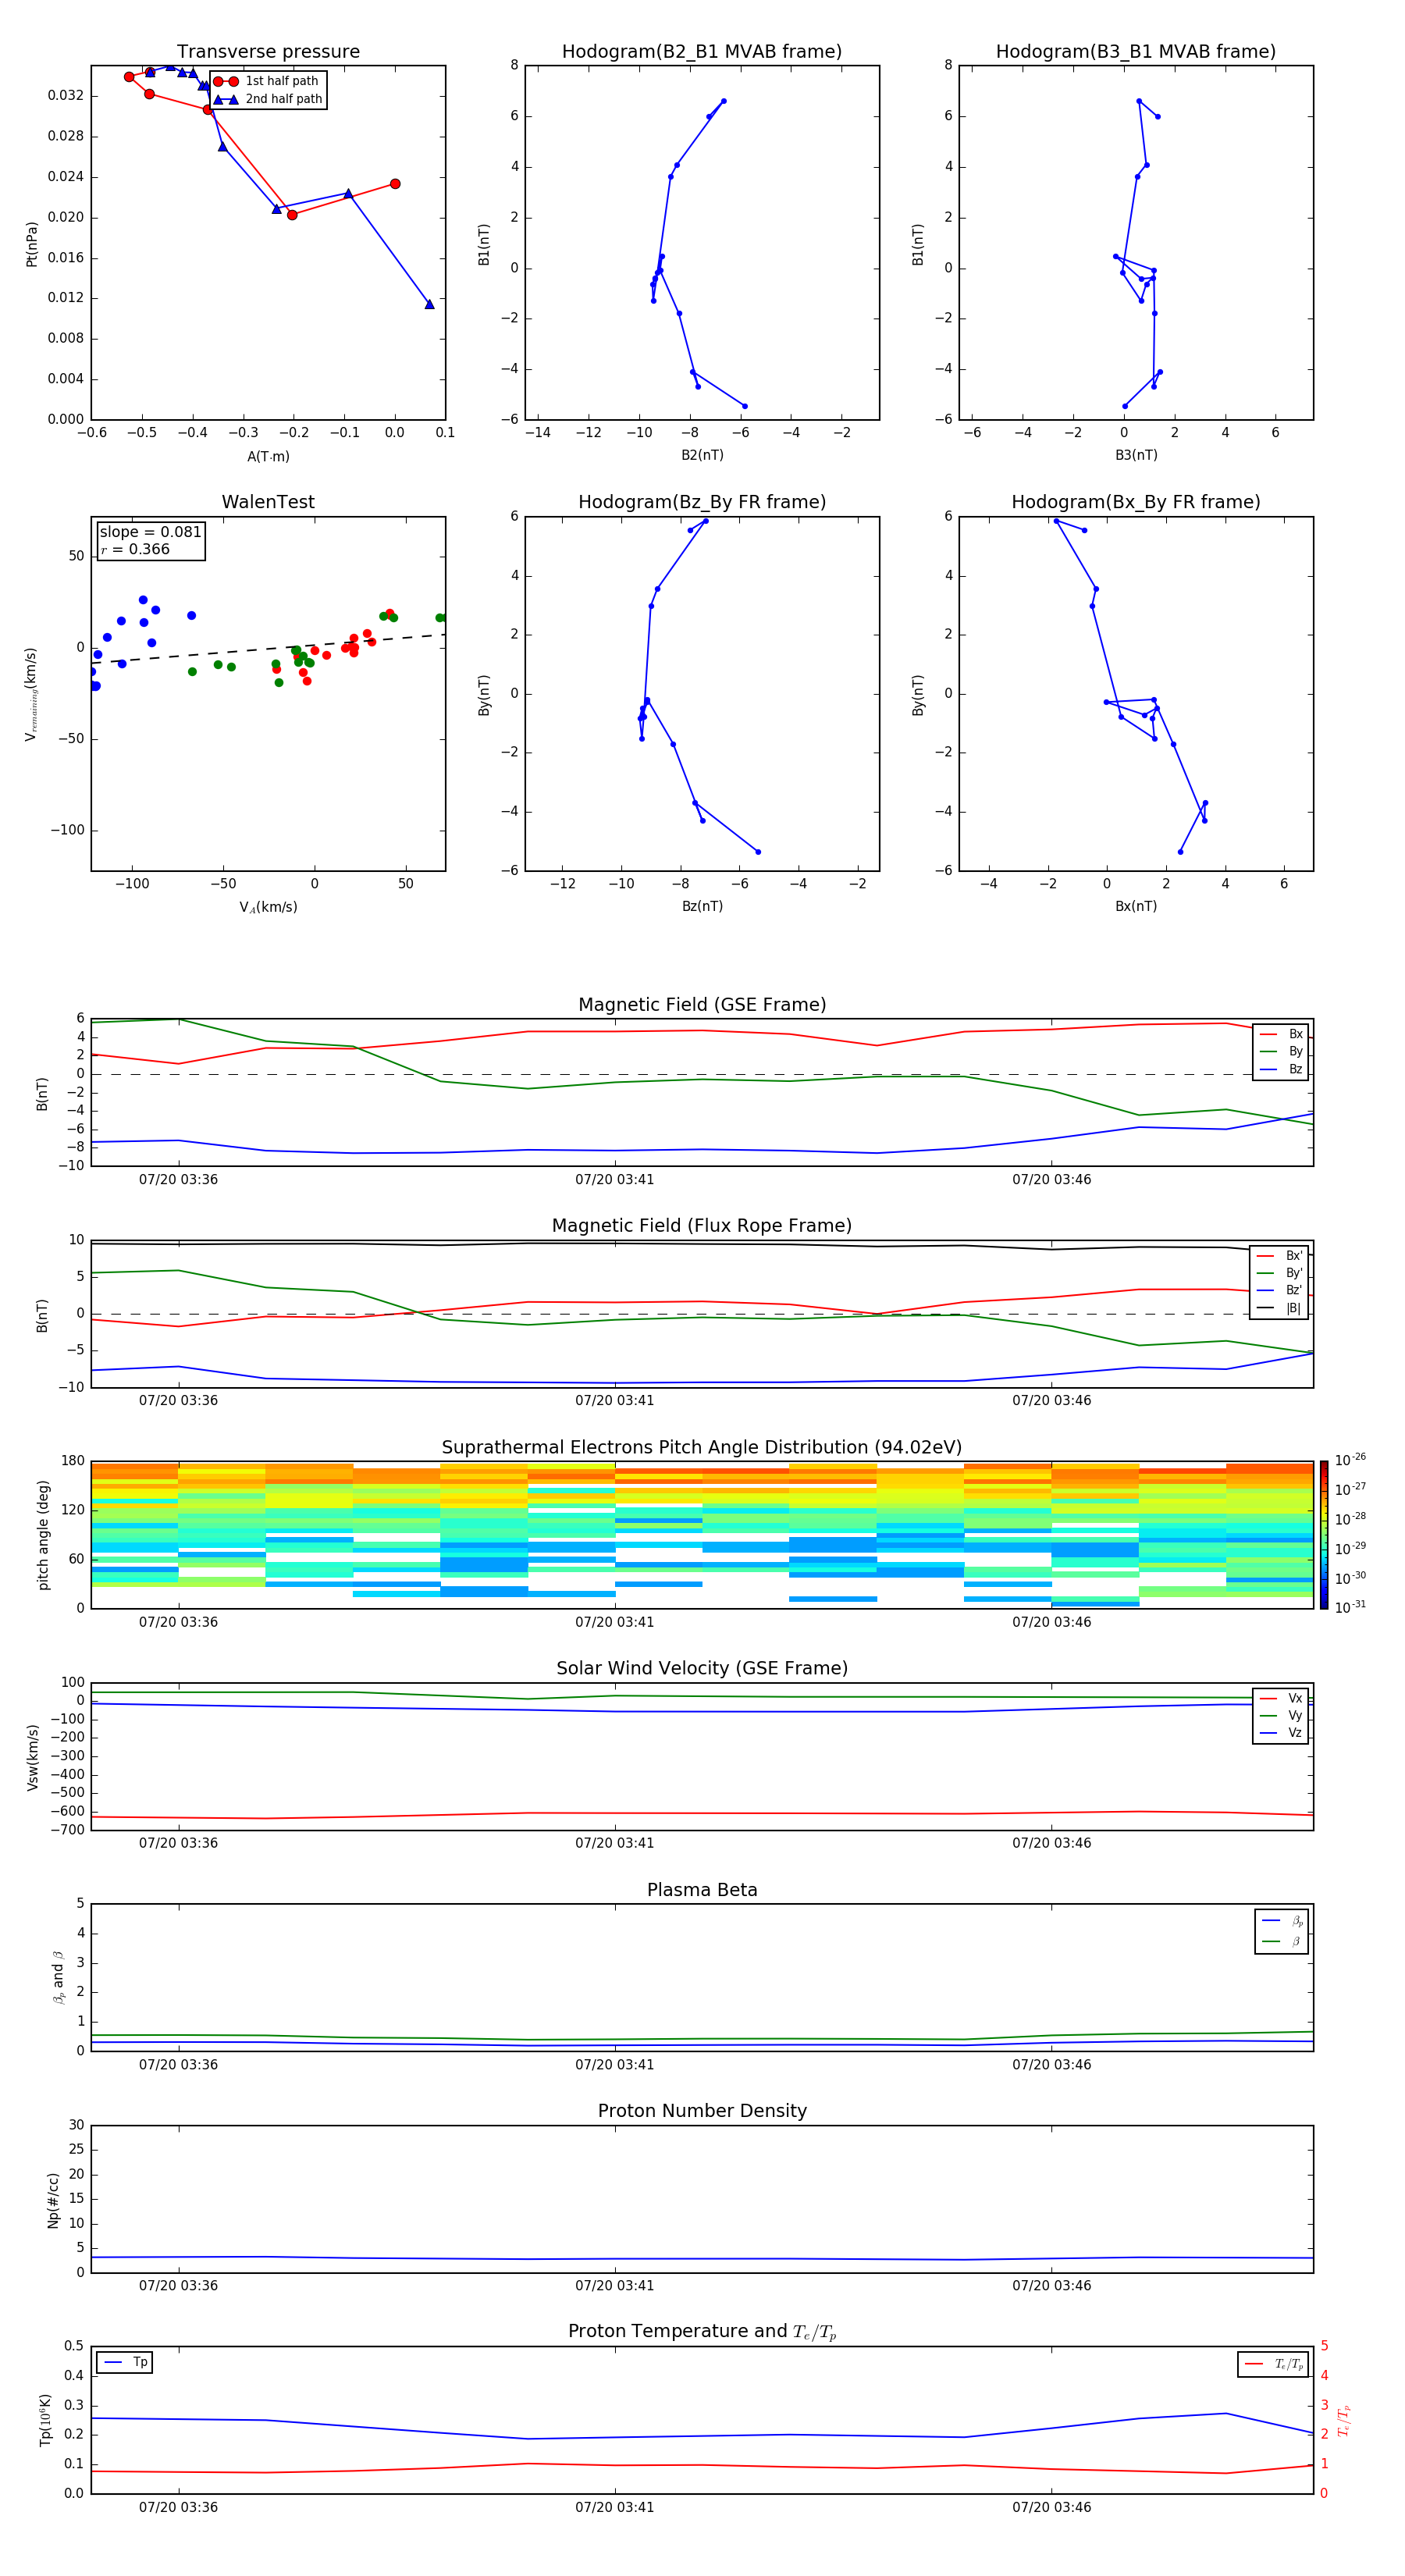Click the '1st half path' legend entry

[266, 81]
